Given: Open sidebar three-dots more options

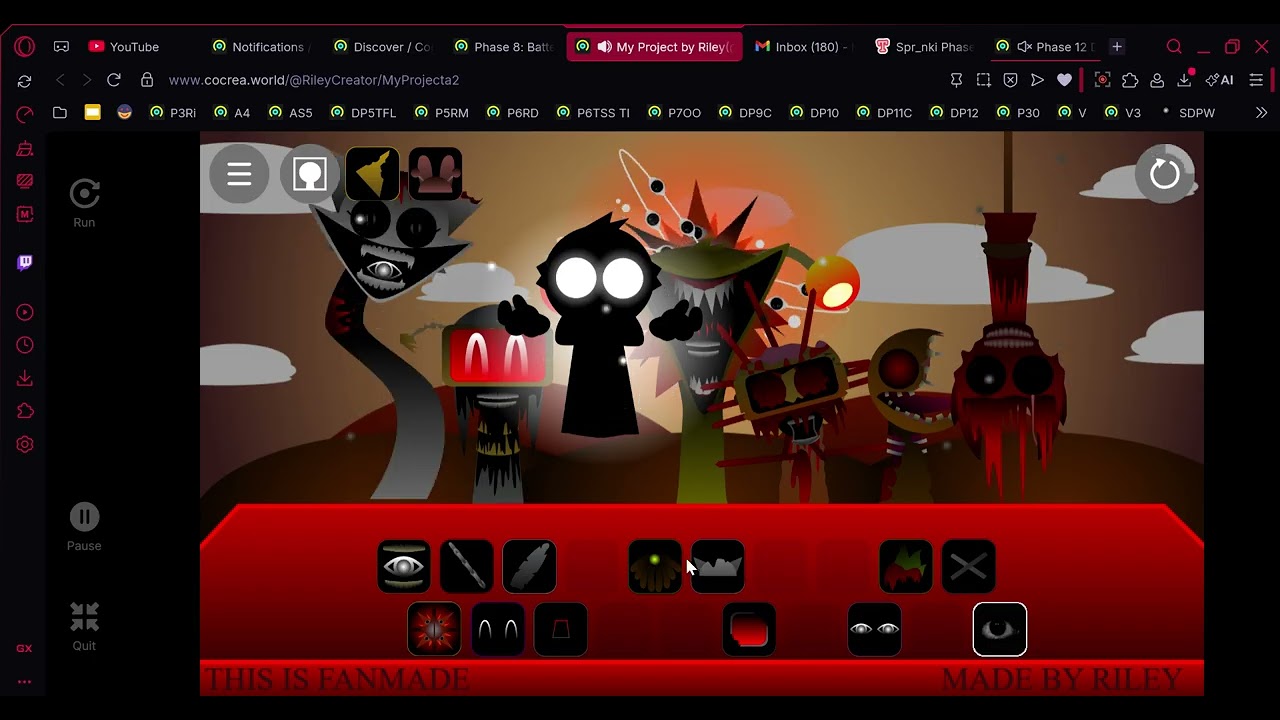Looking at the screenshot, I should pyautogui.click(x=25, y=682).
